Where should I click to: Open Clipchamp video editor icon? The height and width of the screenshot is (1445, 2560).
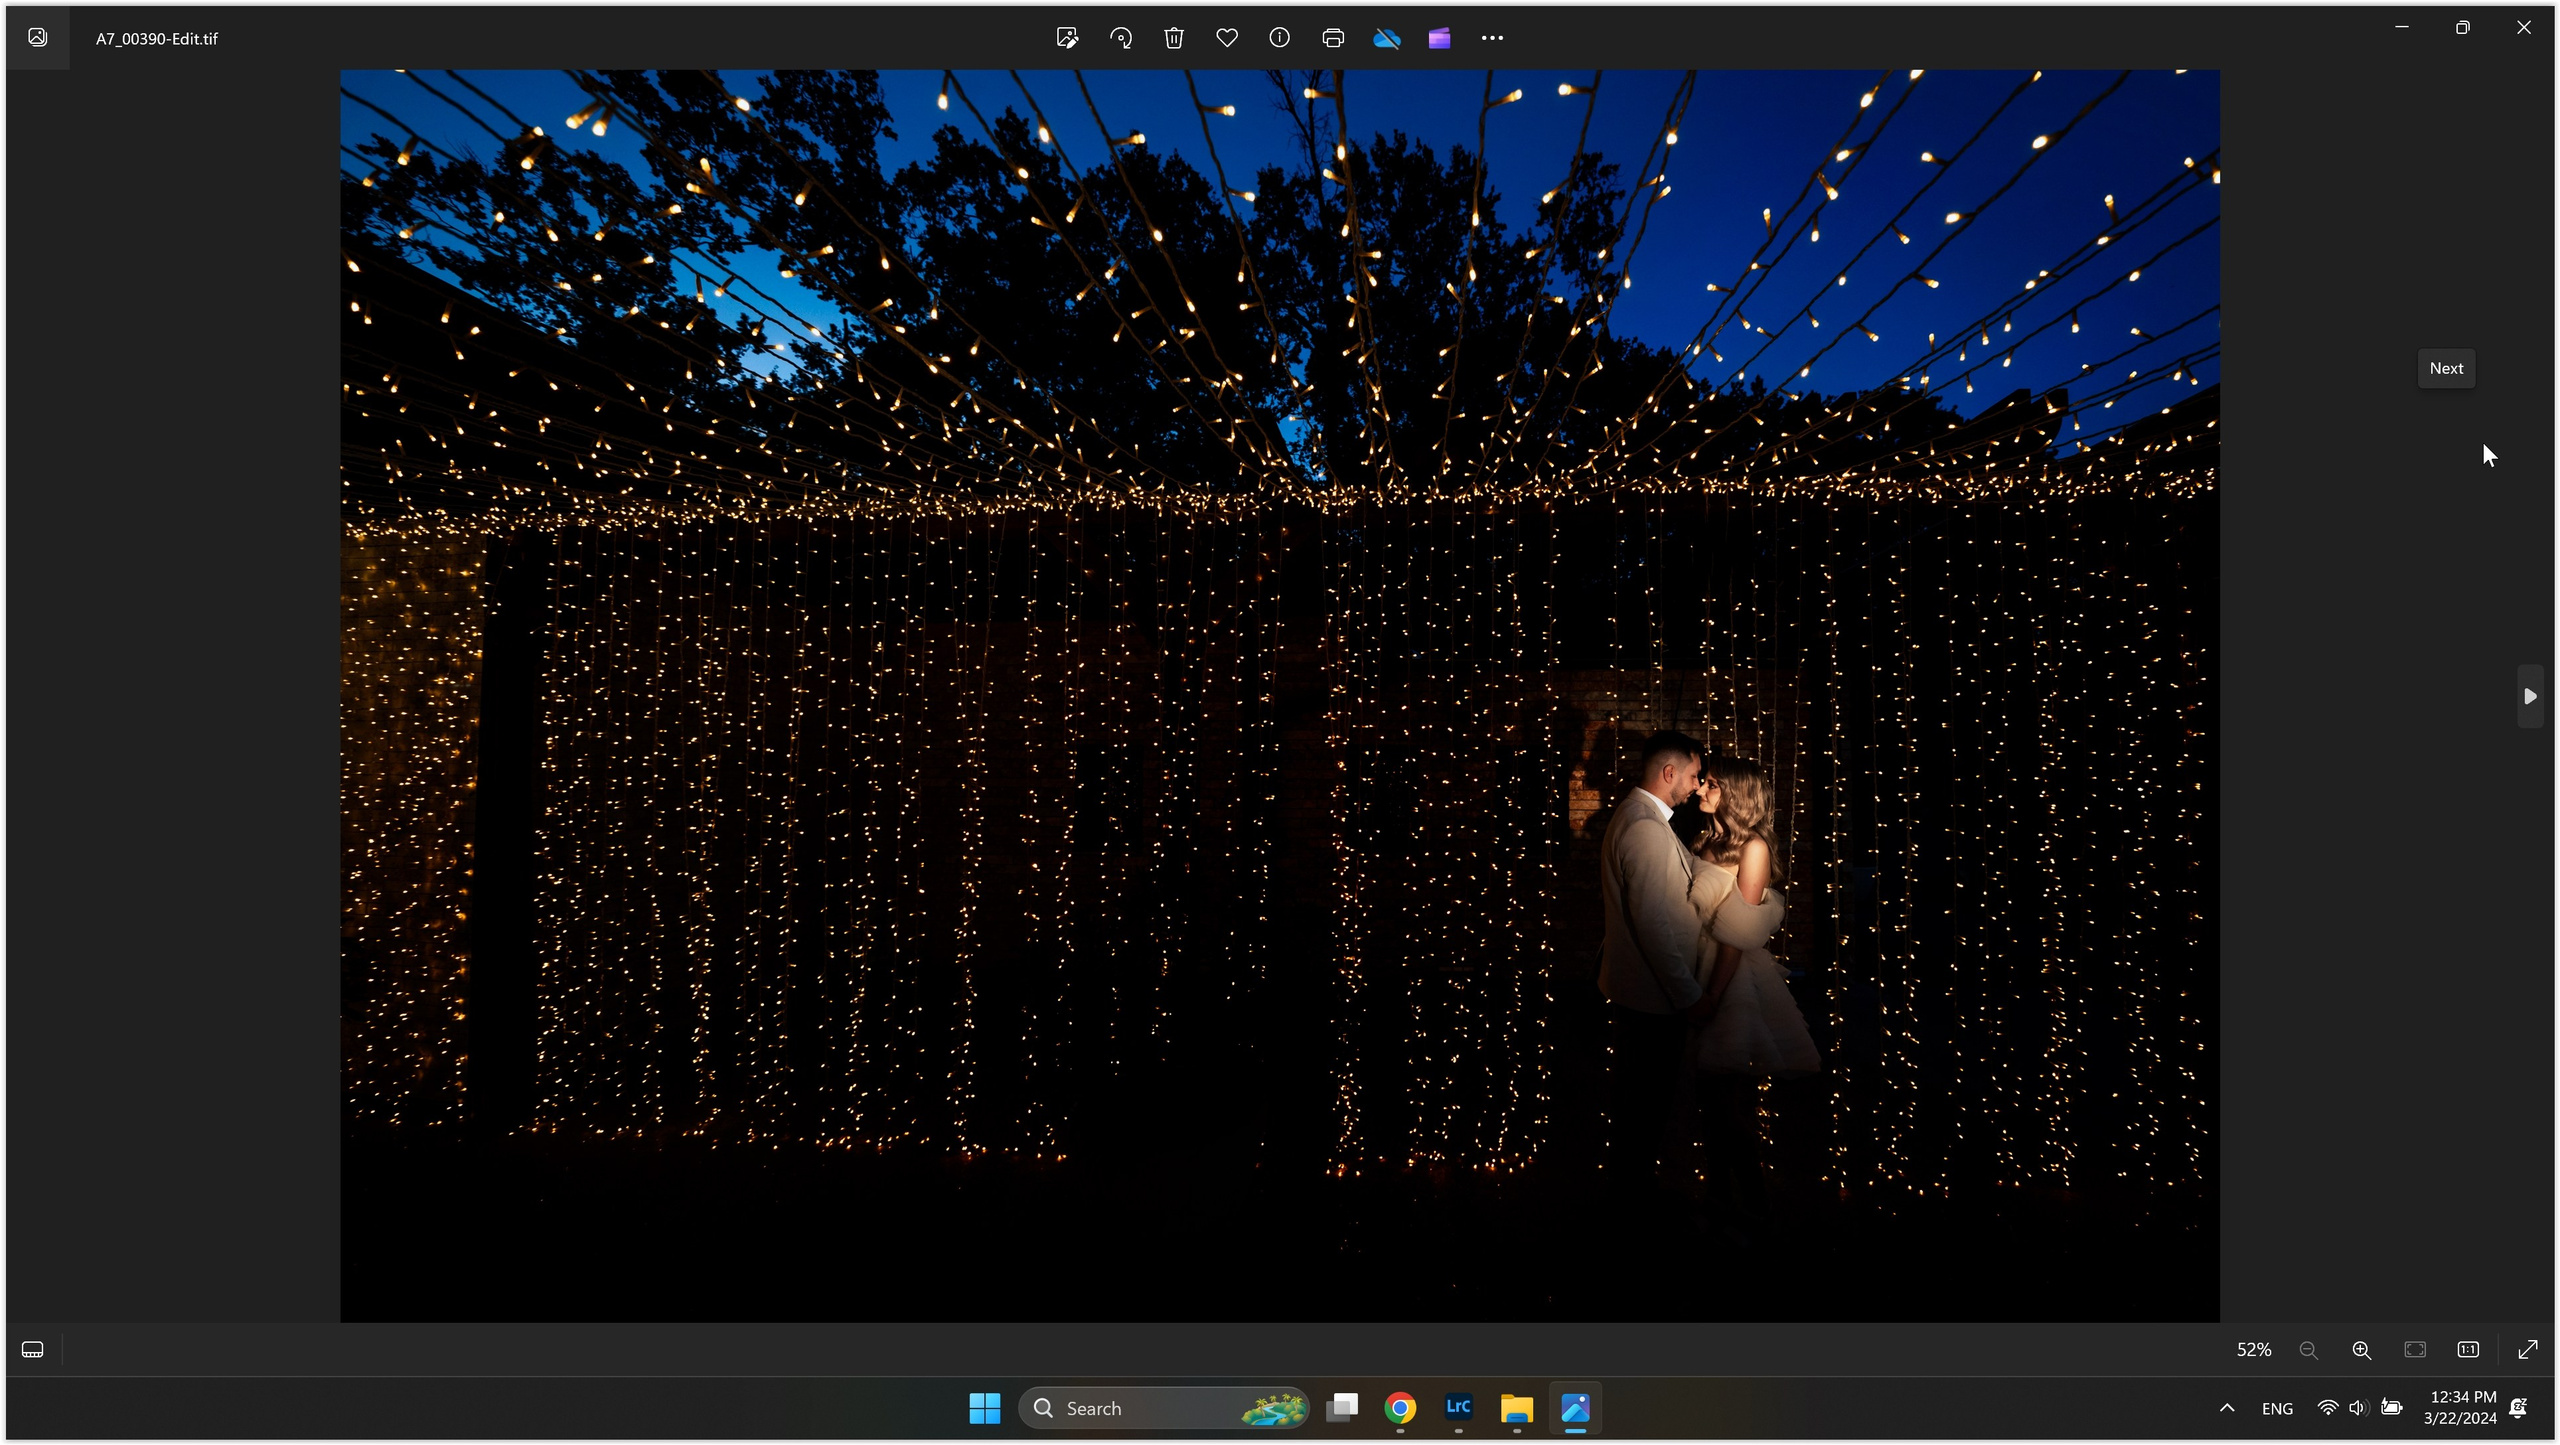pyautogui.click(x=1439, y=38)
